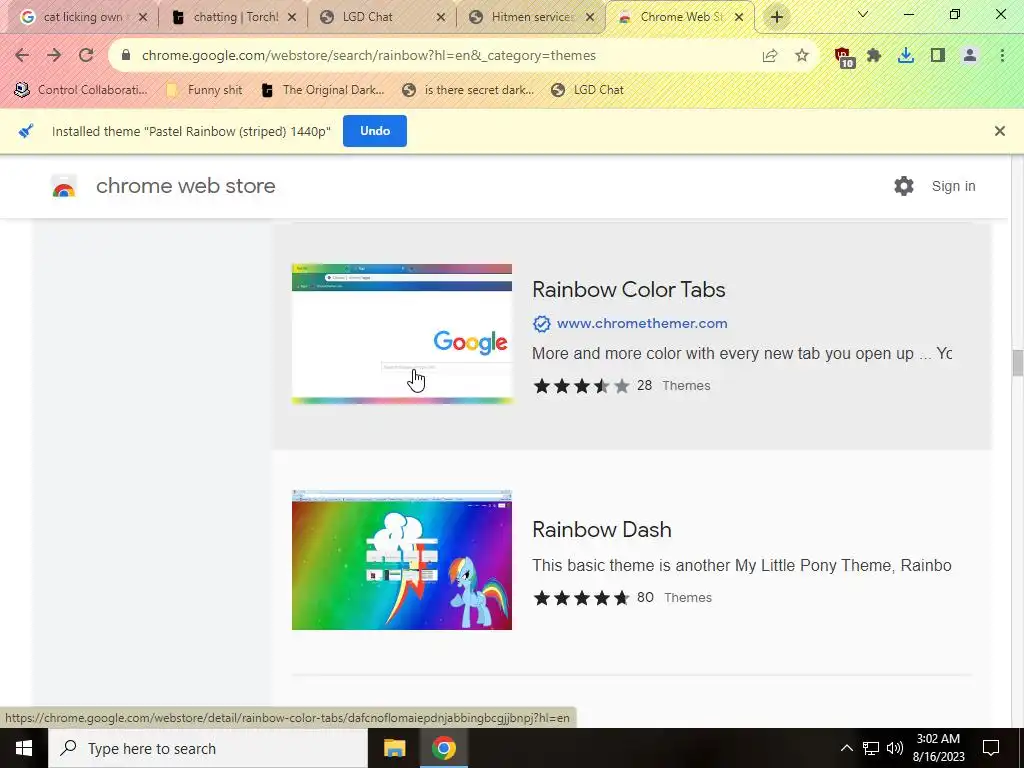Open the Rainbow Color Tabs preview thumbnail

(x=402, y=334)
